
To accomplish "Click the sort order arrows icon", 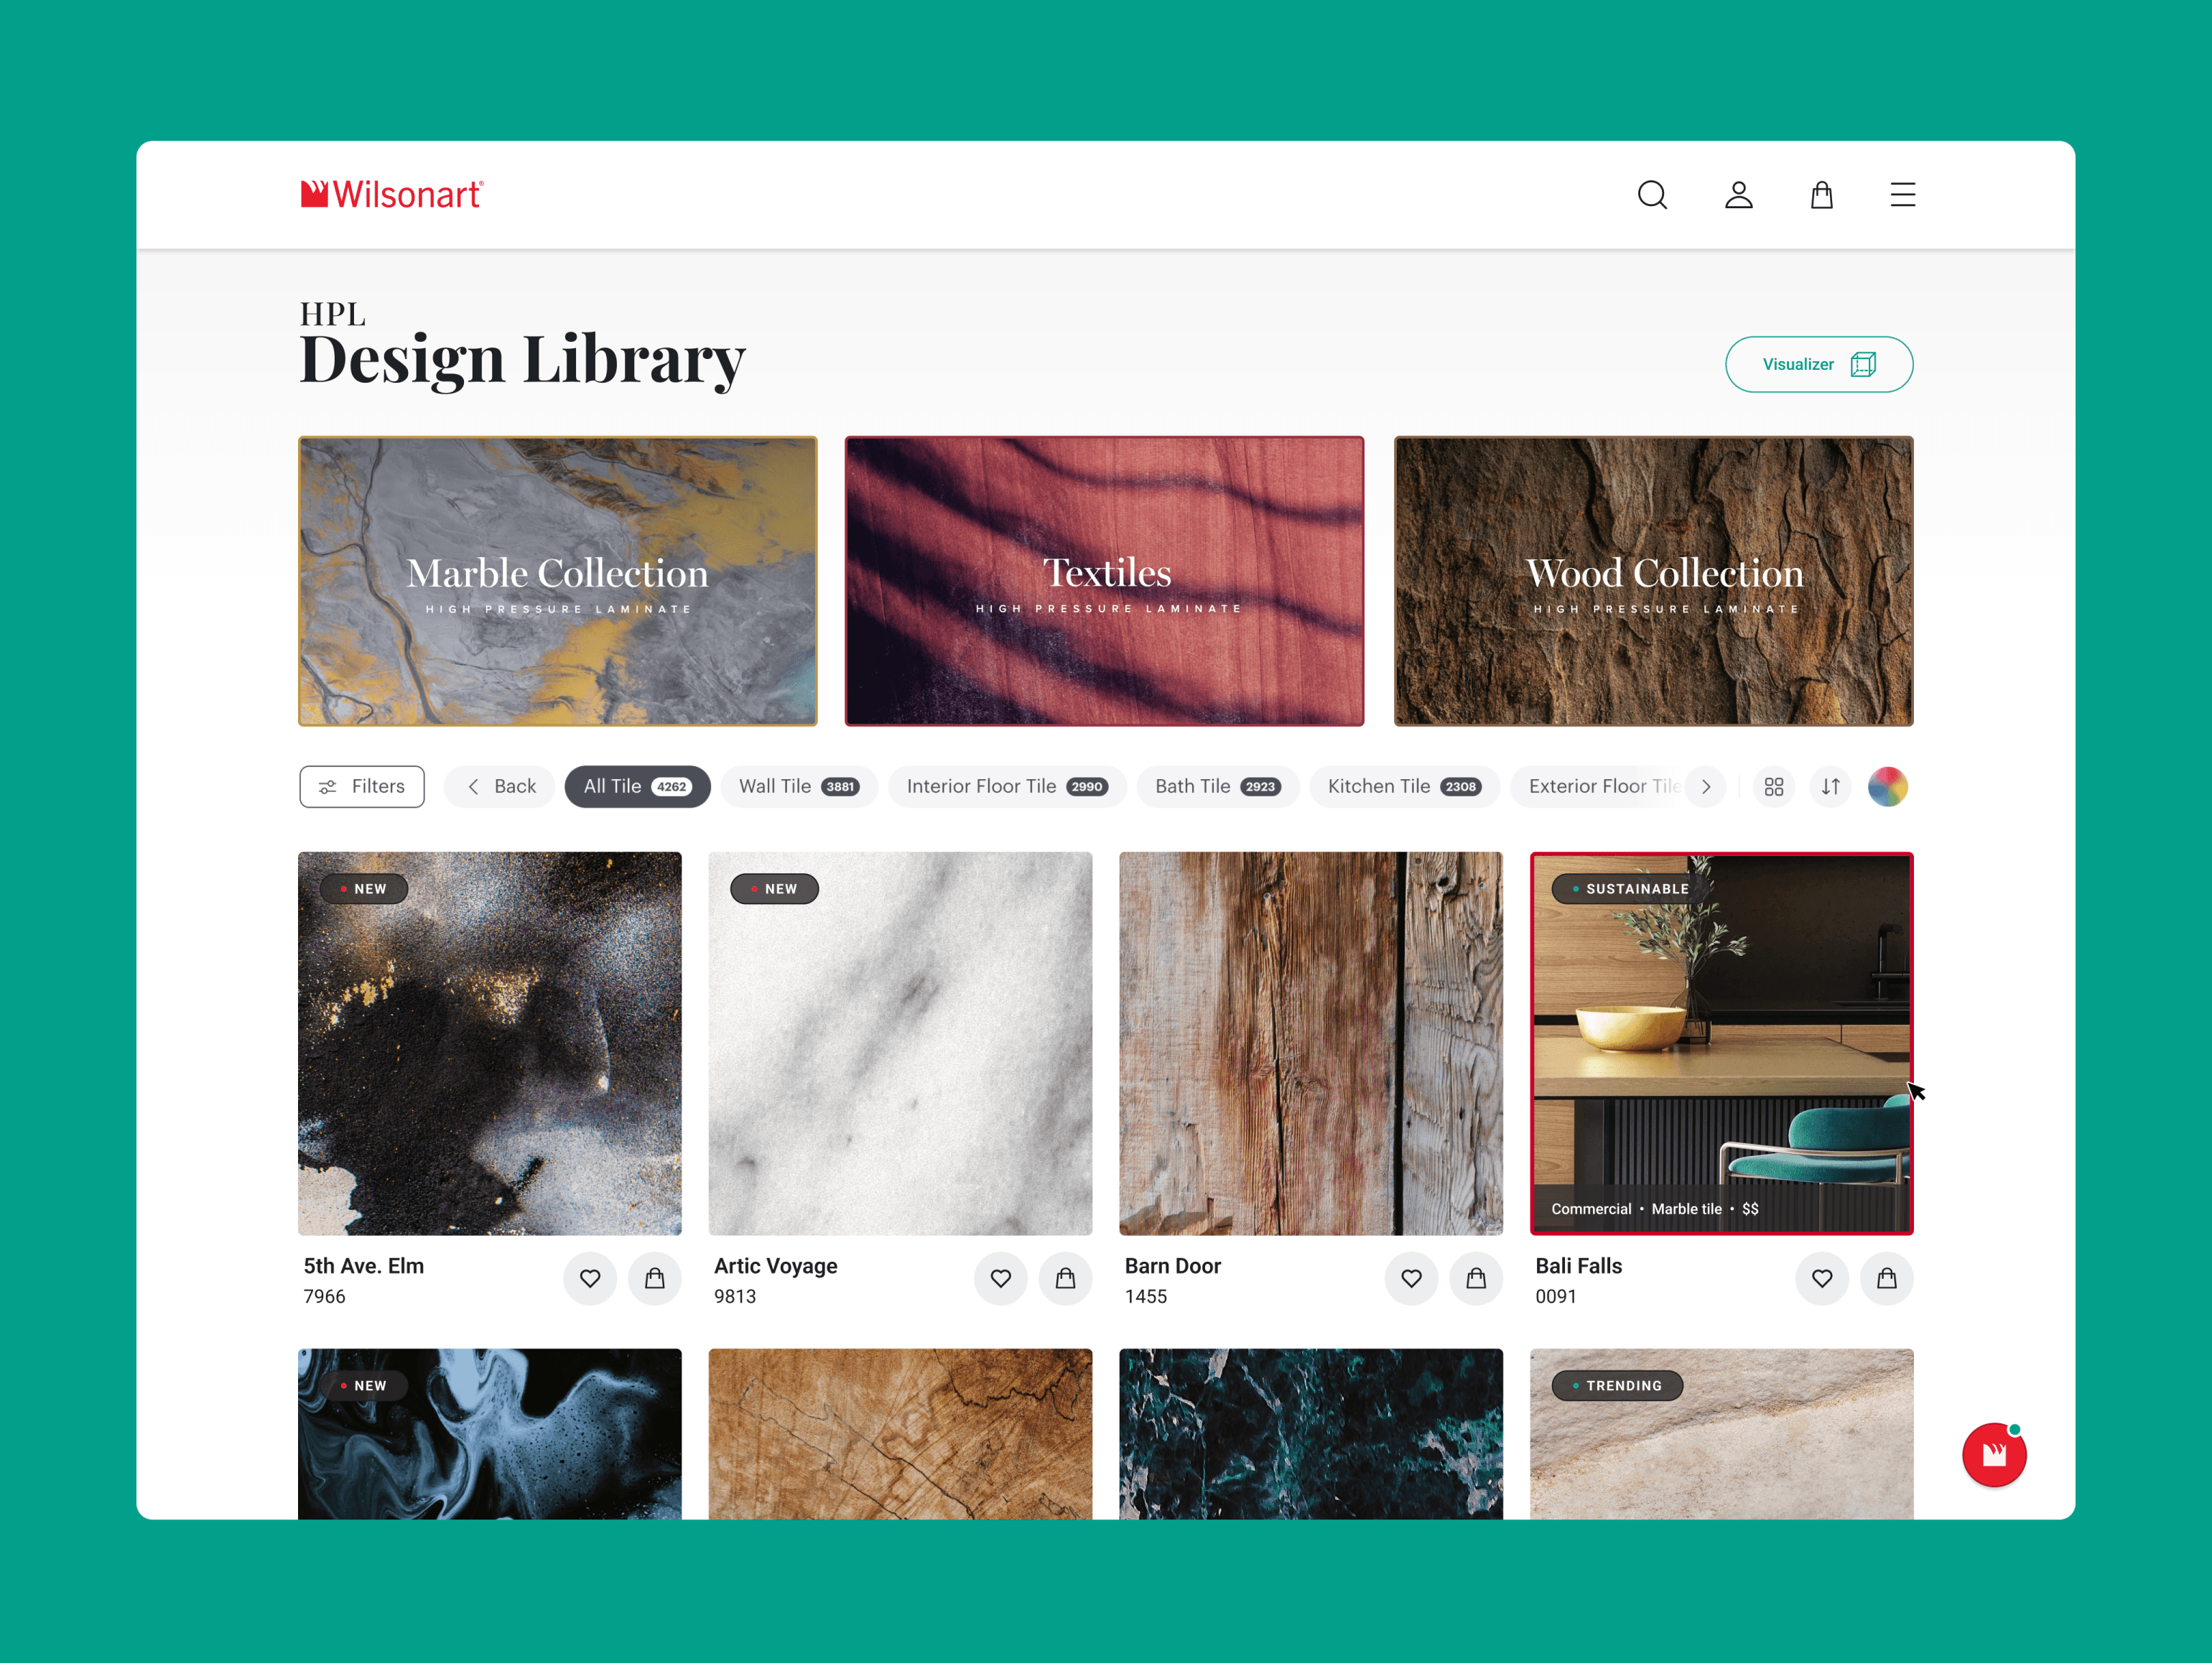I will coord(1830,787).
